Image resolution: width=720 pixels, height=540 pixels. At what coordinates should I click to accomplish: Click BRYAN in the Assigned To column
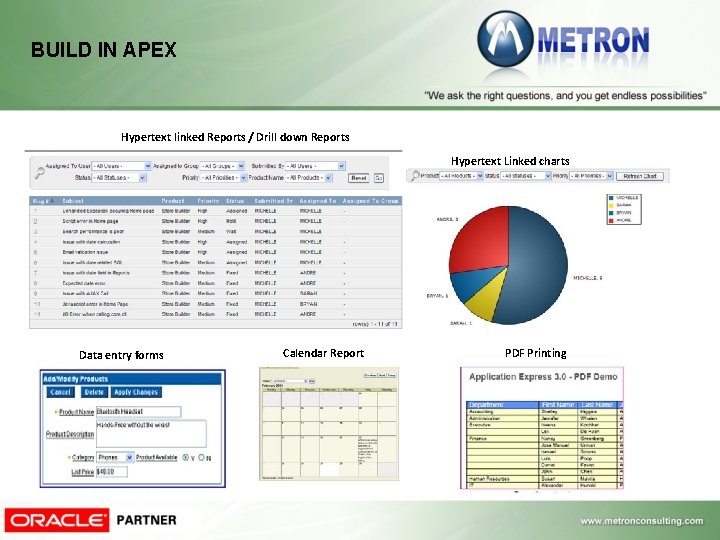point(308,304)
